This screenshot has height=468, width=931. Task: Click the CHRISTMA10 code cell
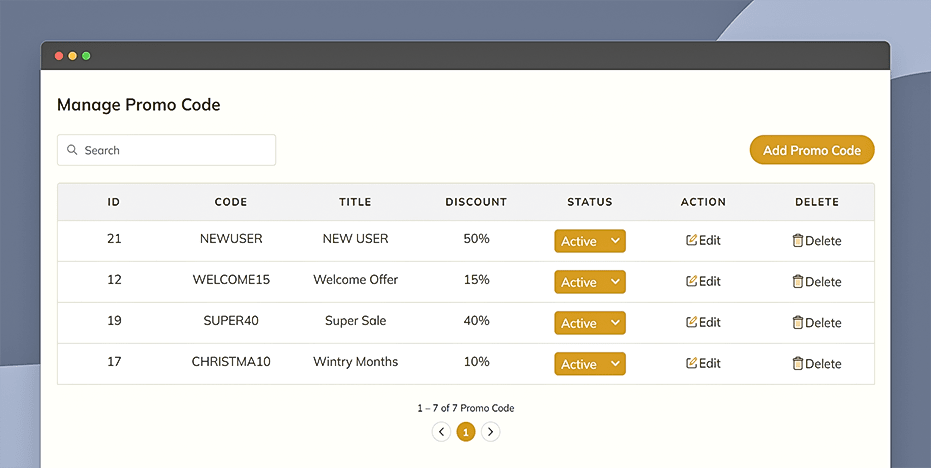231,362
